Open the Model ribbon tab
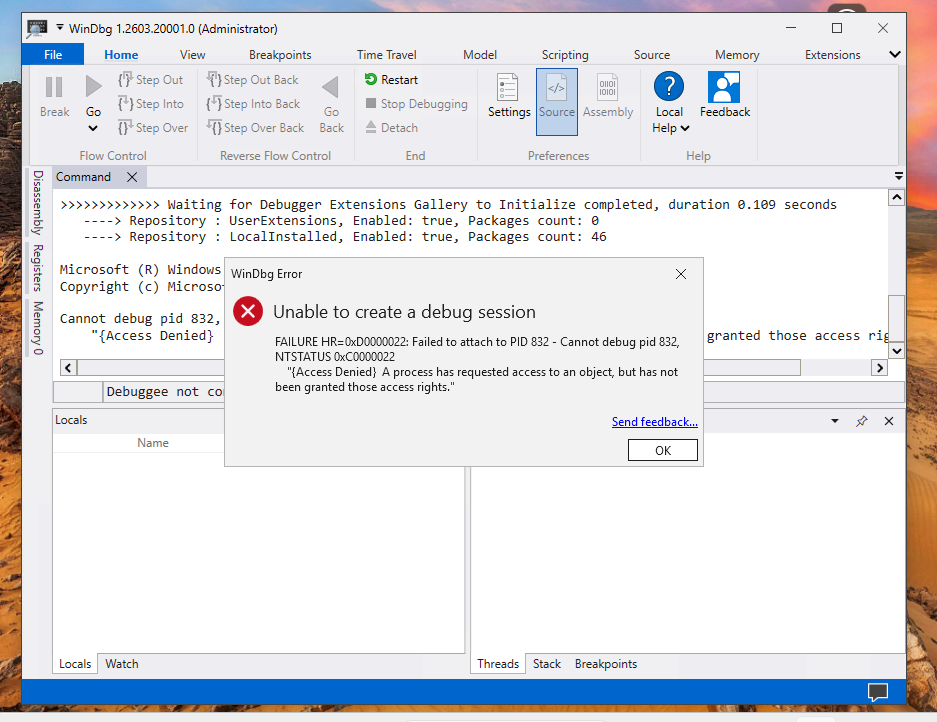Image resolution: width=937 pixels, height=722 pixels. (x=480, y=54)
